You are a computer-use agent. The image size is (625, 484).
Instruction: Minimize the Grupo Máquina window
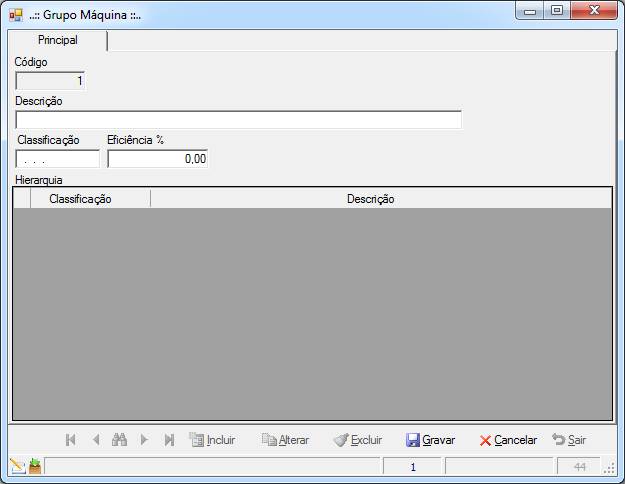pos(530,11)
